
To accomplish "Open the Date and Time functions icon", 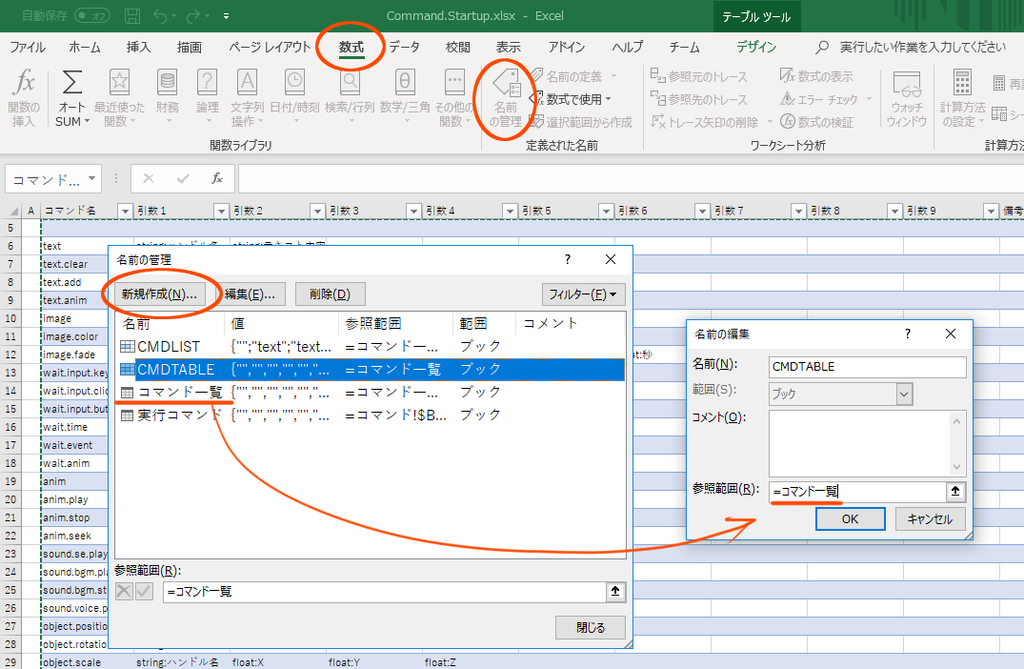I will [295, 83].
